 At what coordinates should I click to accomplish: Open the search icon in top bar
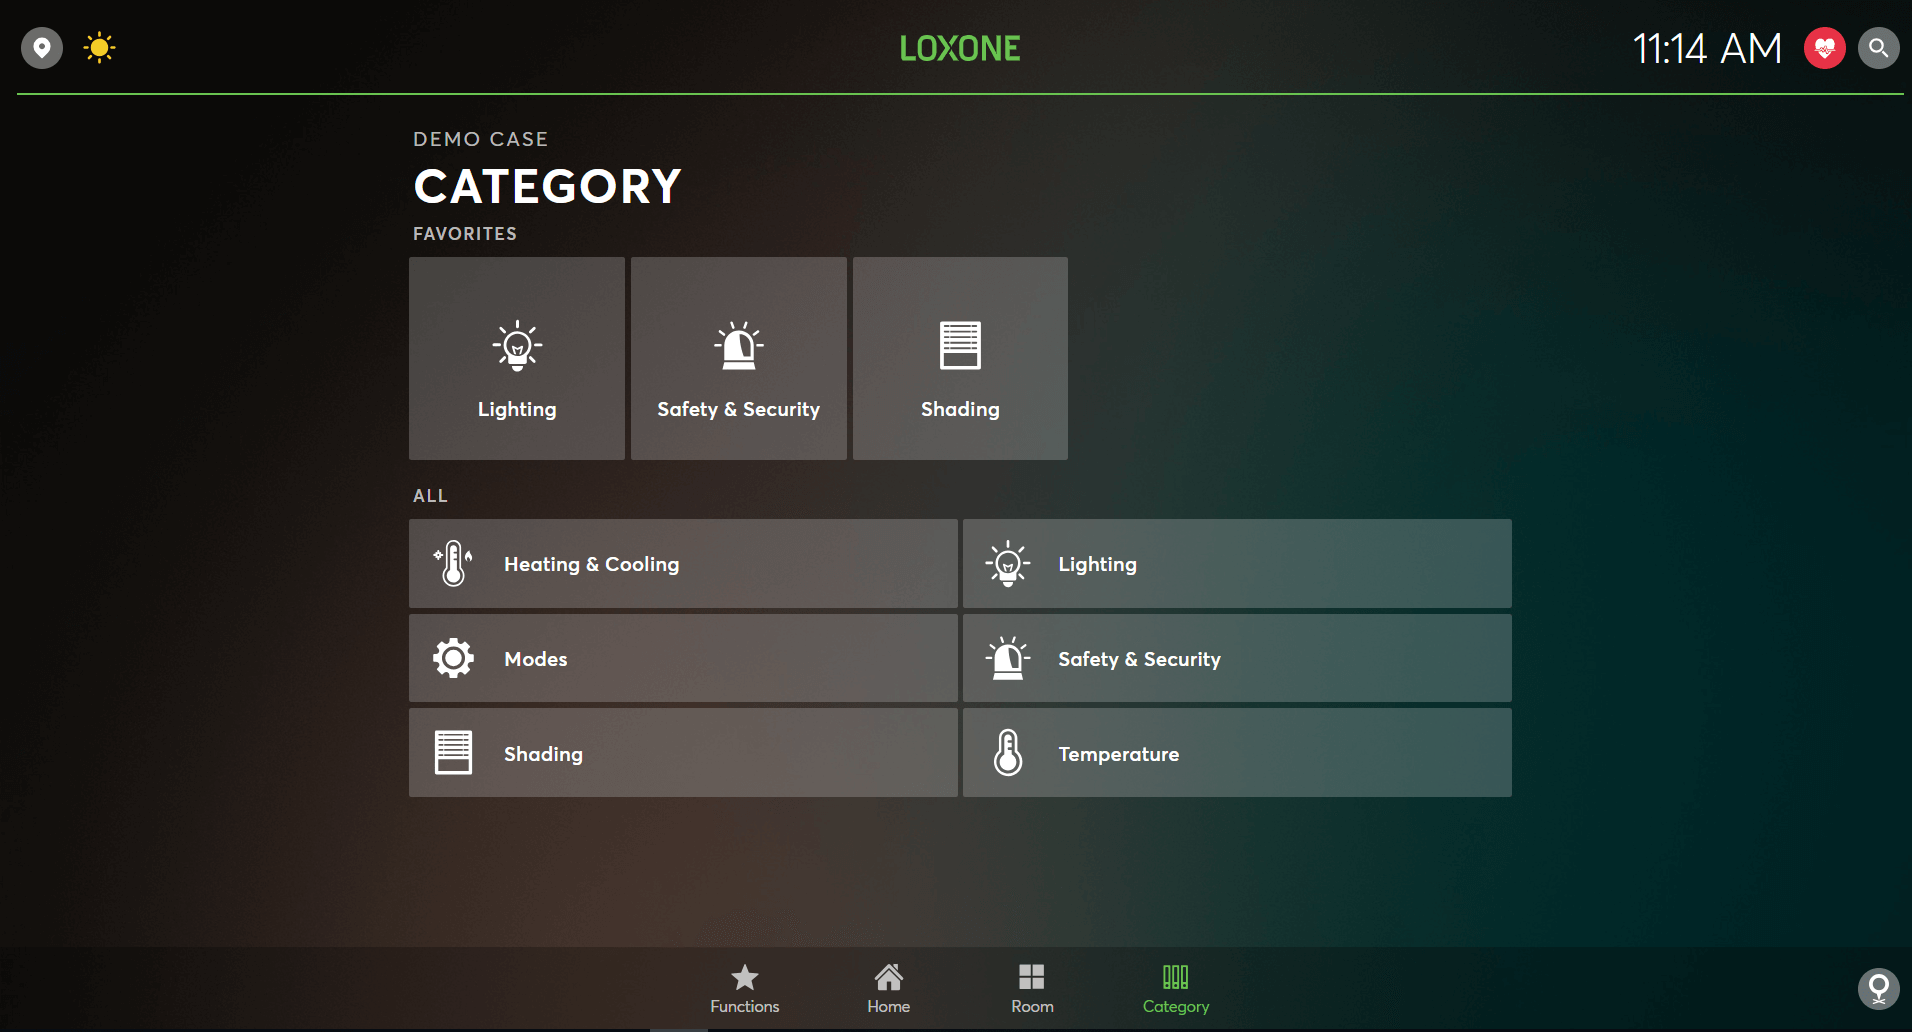[1878, 47]
